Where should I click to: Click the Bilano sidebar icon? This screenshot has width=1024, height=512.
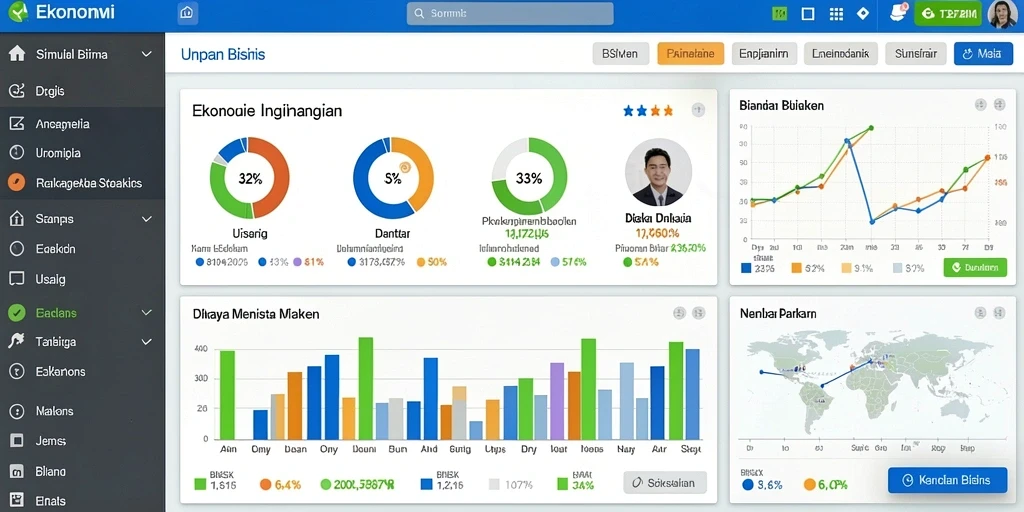[16, 471]
